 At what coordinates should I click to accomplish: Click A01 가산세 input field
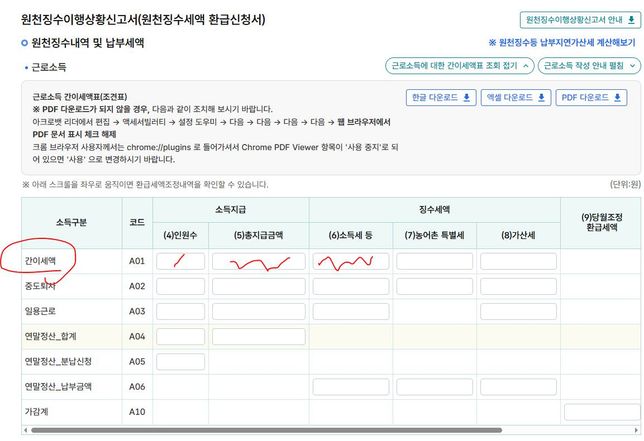(x=518, y=261)
